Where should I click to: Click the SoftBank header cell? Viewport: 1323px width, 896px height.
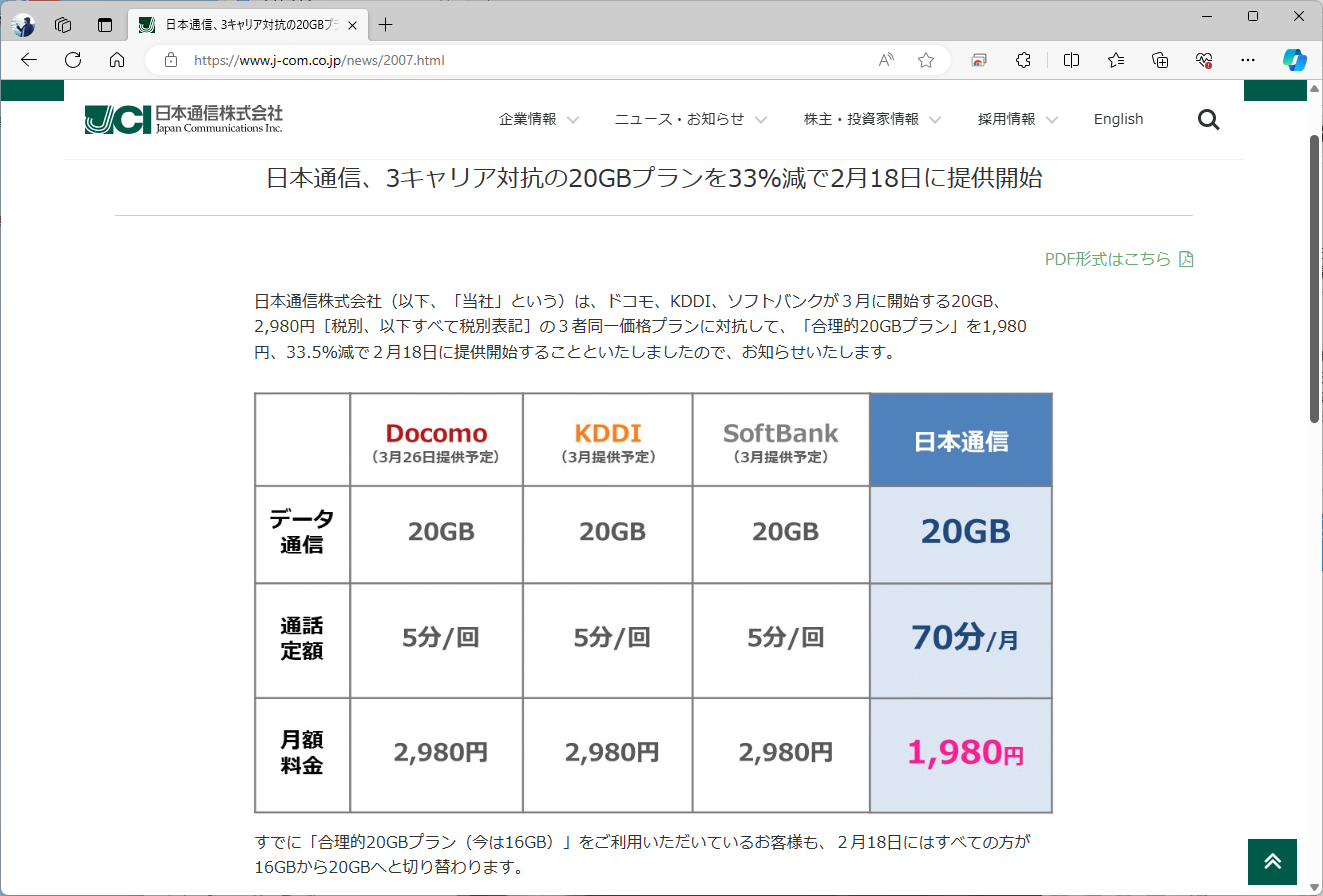point(781,440)
